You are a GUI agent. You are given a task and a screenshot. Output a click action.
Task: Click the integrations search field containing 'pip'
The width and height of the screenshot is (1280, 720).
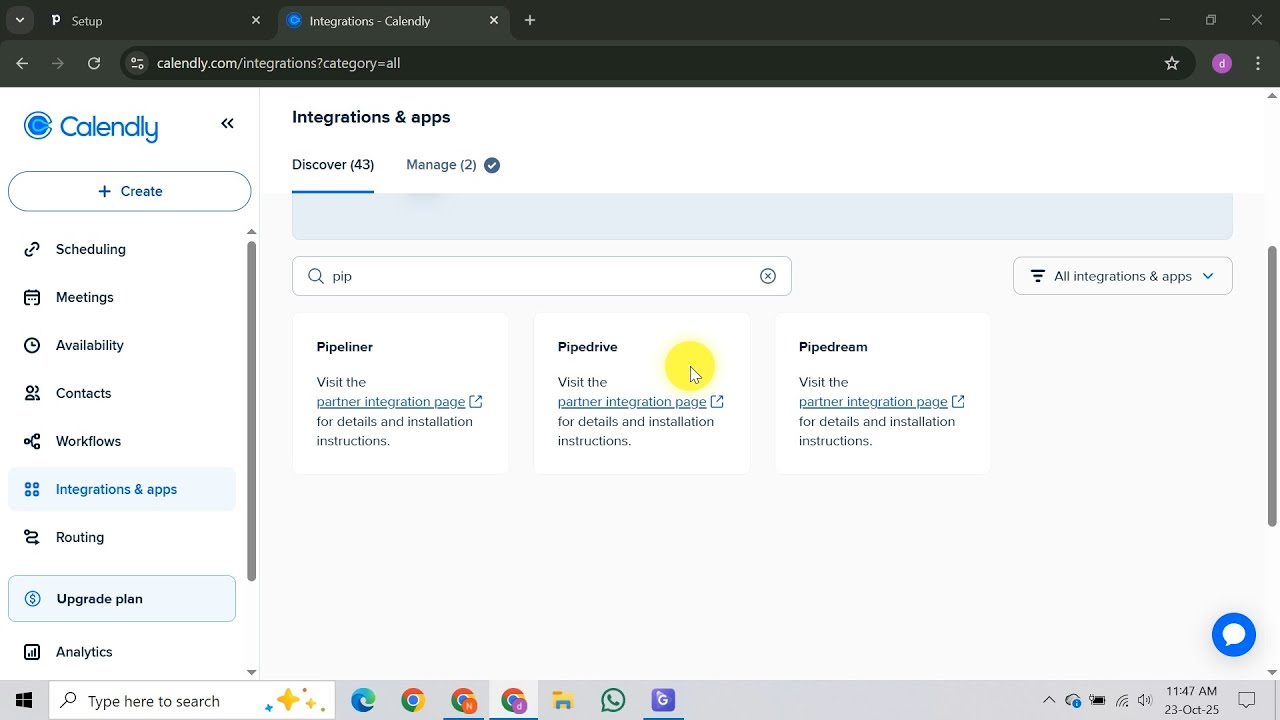[542, 276]
